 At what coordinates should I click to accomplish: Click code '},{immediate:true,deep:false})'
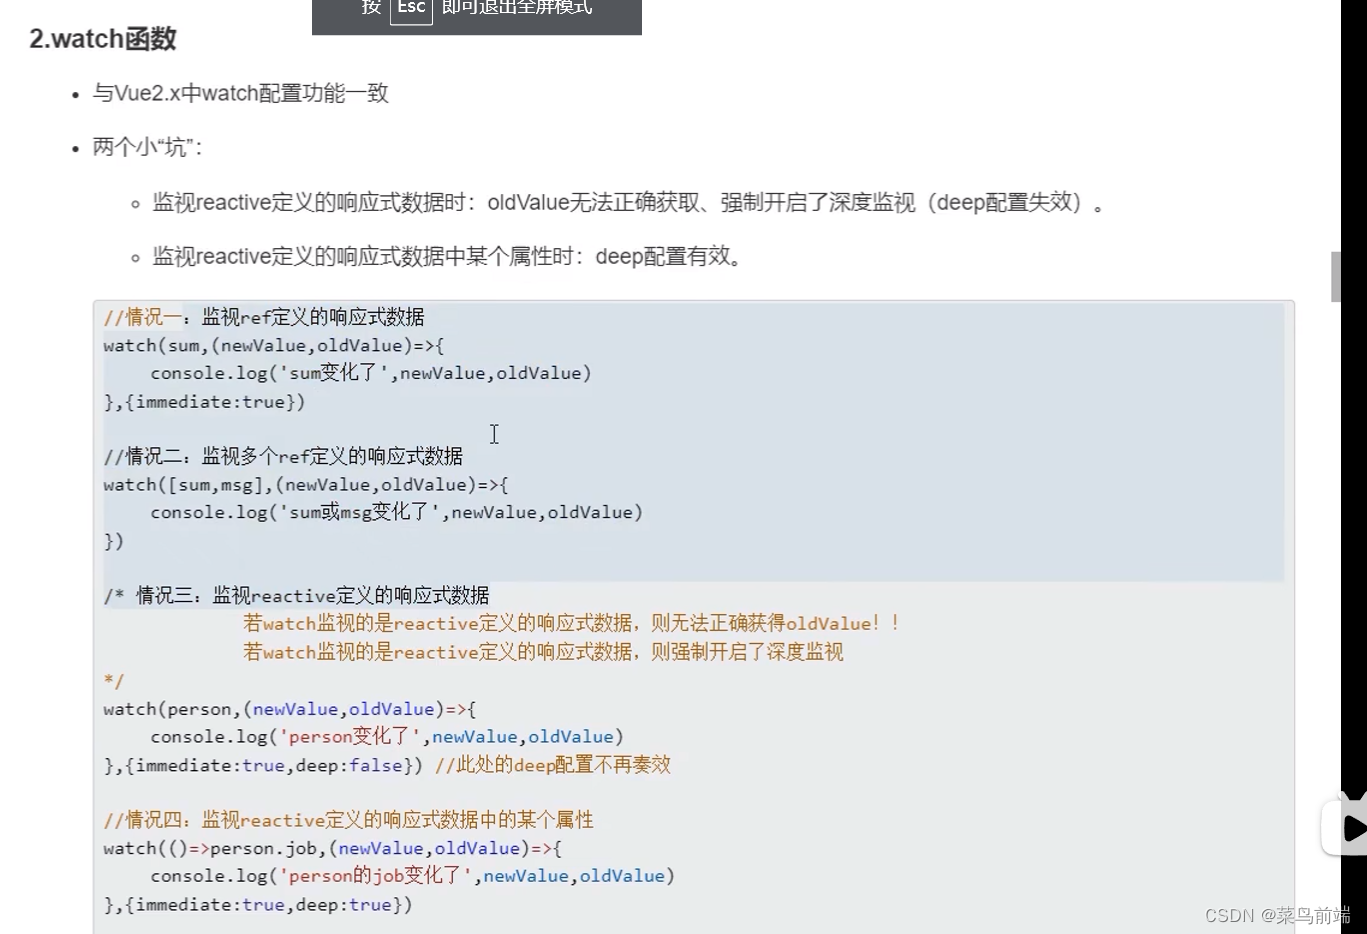(263, 766)
